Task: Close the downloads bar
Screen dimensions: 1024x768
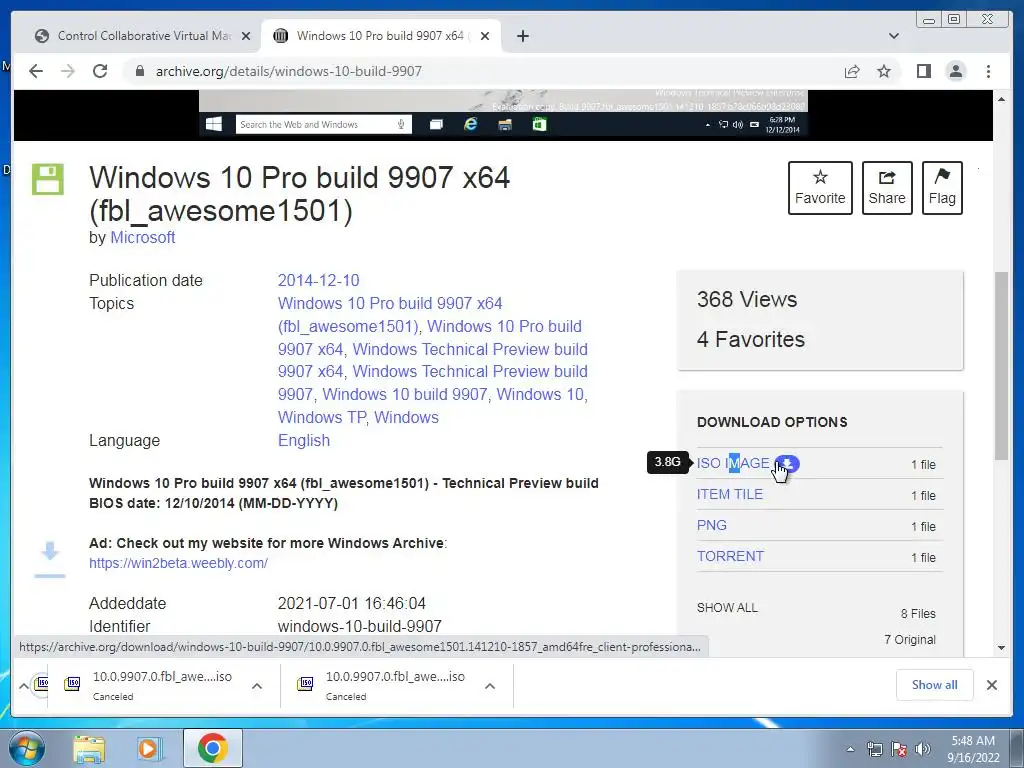Action: pyautogui.click(x=991, y=685)
